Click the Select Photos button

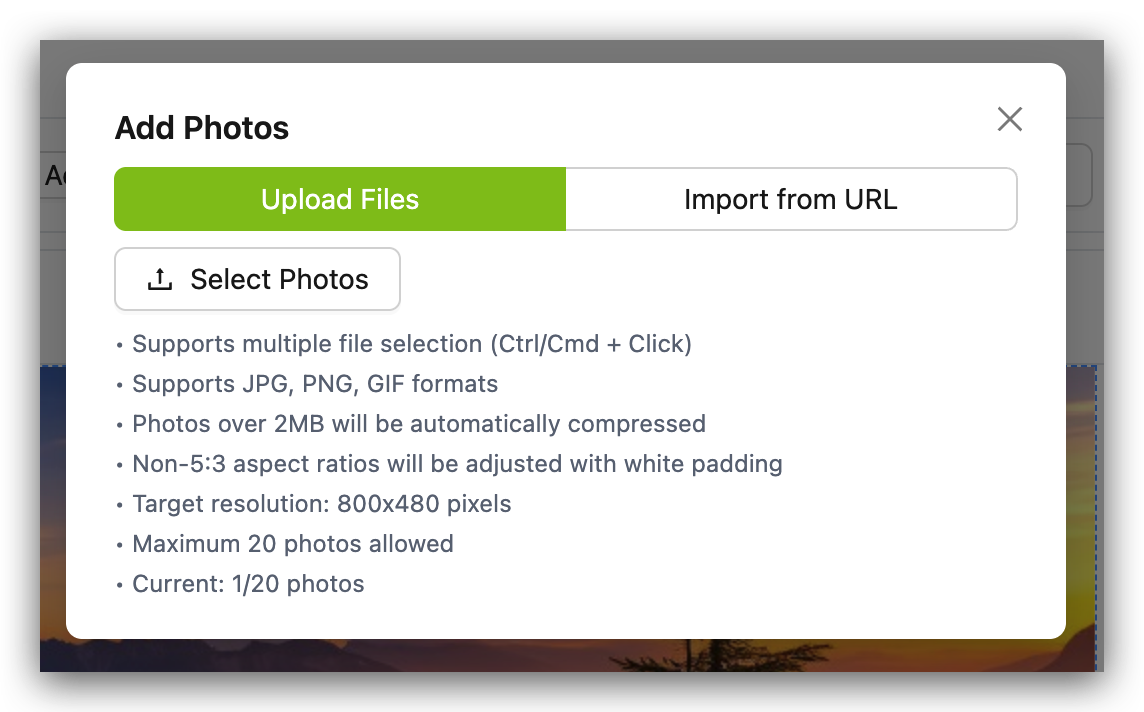[258, 279]
